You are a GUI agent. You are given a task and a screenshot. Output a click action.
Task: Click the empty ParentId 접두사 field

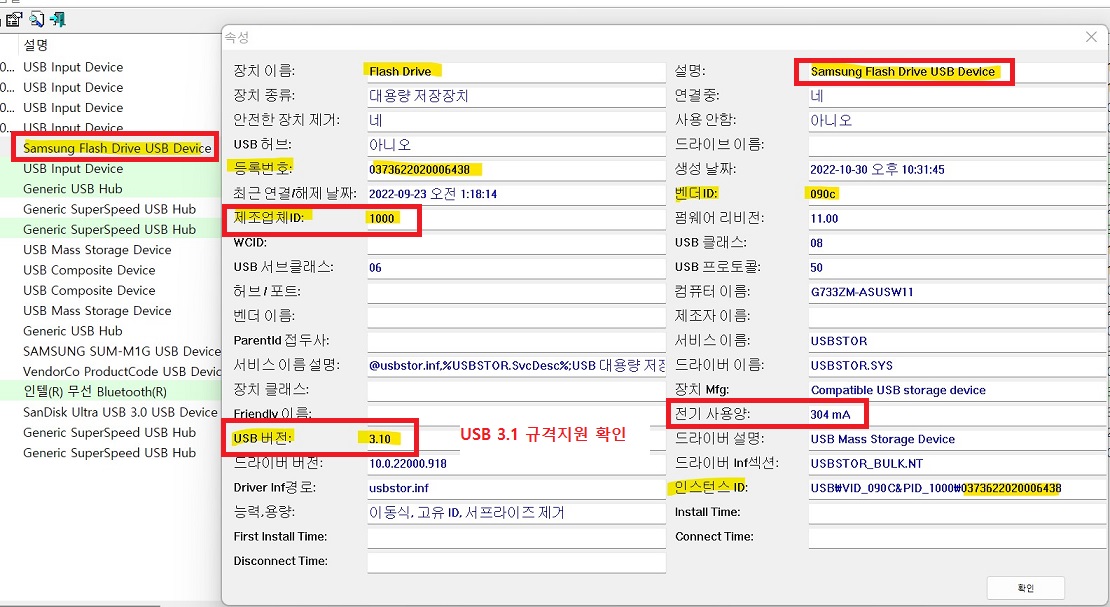click(516, 341)
